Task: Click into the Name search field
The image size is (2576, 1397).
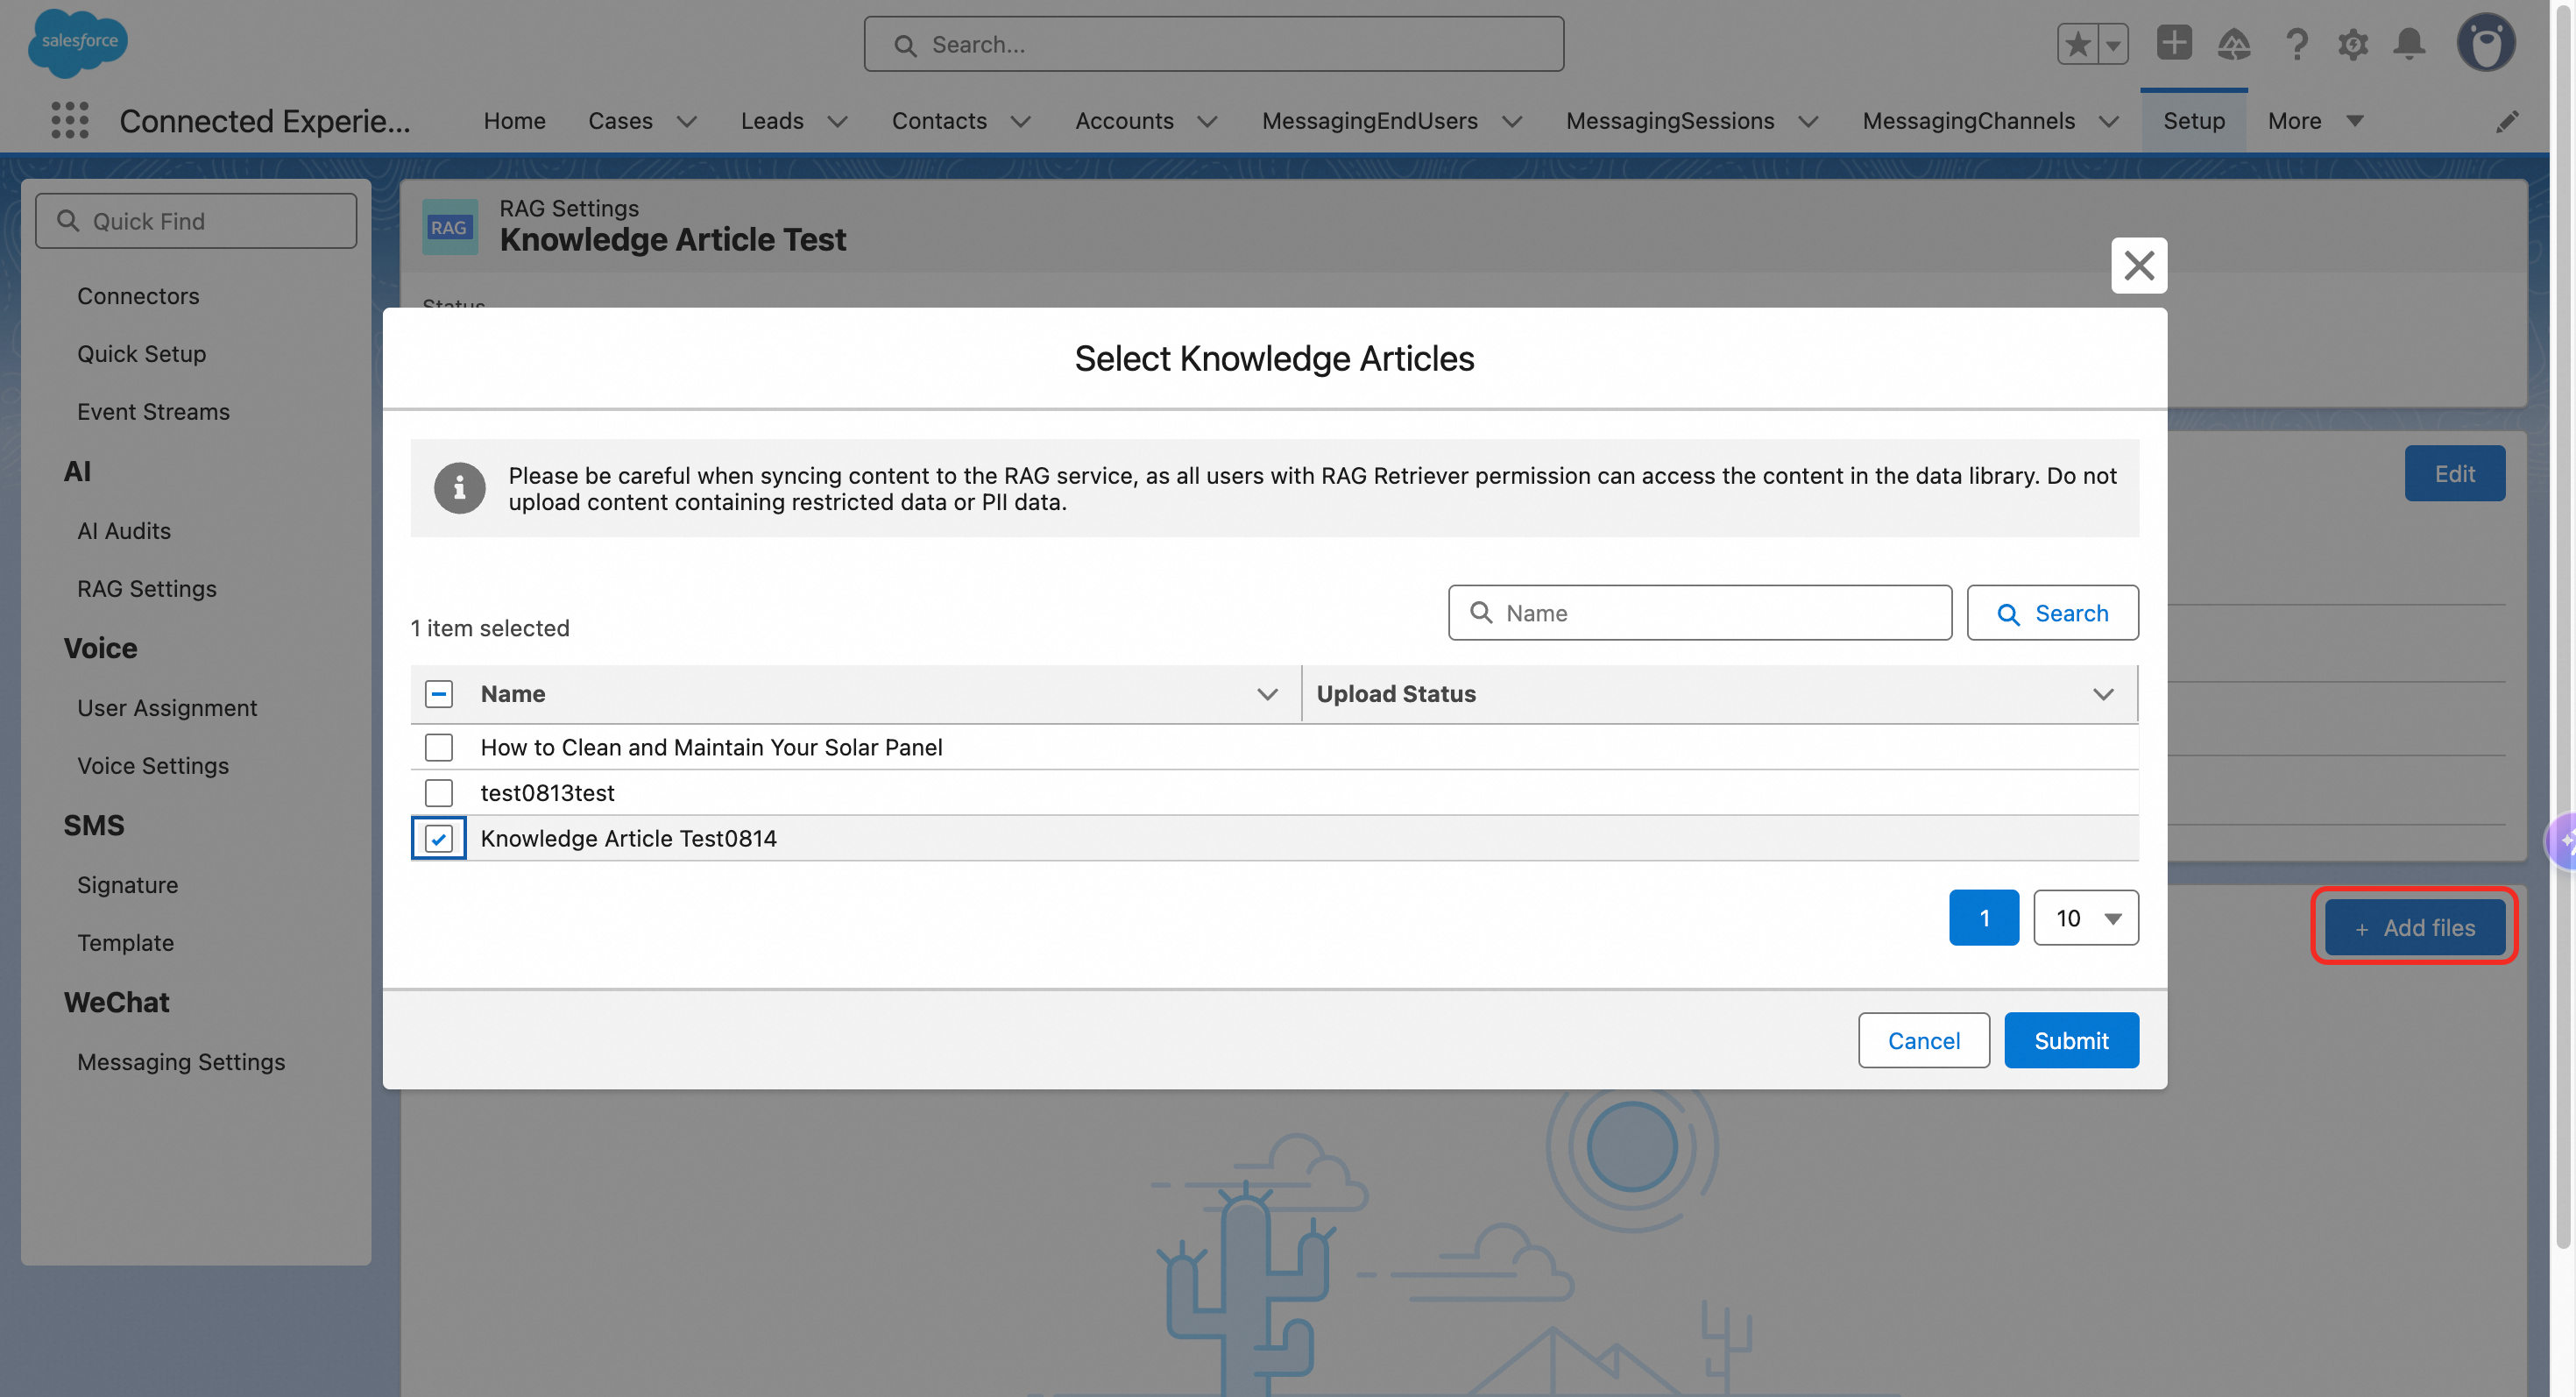Action: pos(1700,612)
